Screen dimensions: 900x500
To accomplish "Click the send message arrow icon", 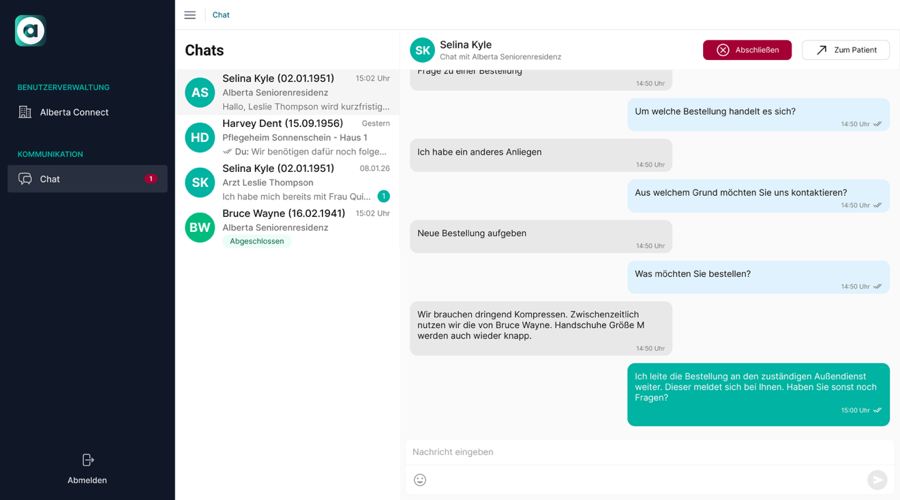I will coord(877,480).
